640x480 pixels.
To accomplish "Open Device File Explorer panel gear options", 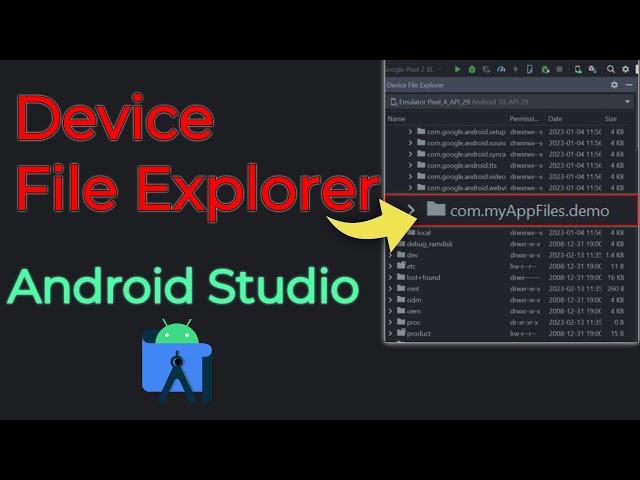I will tap(614, 85).
